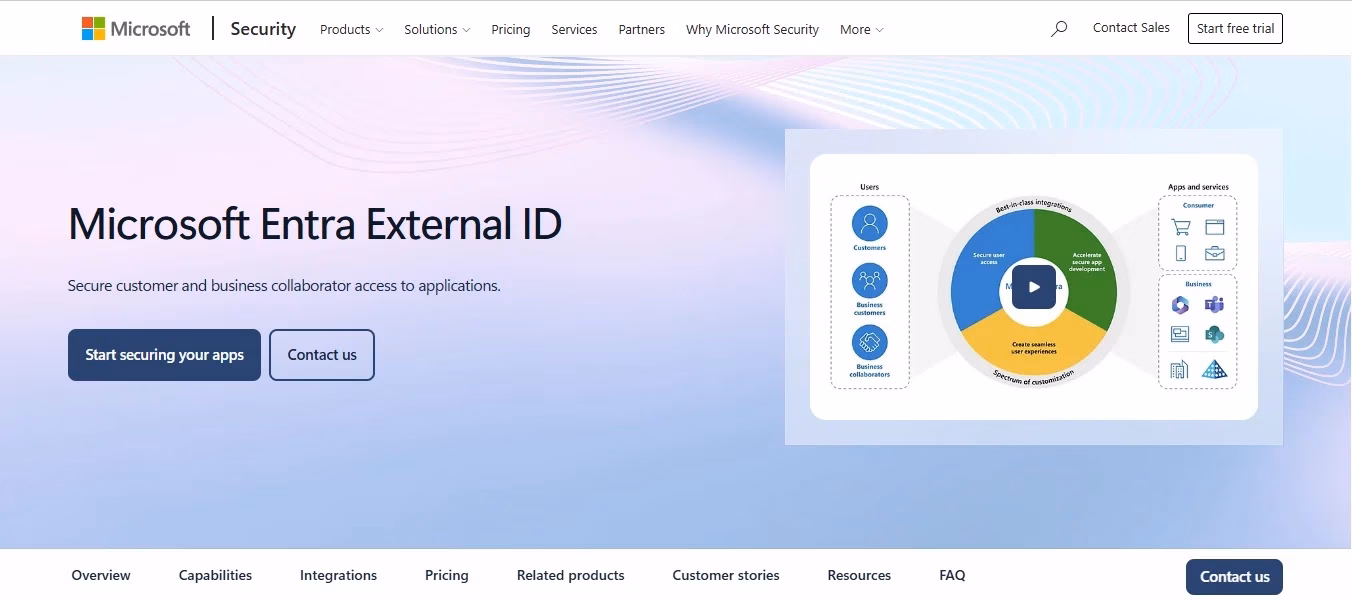Click the Microsoft Entra External ID heading
Image resolution: width=1352 pixels, height=600 pixels.
tap(315, 223)
